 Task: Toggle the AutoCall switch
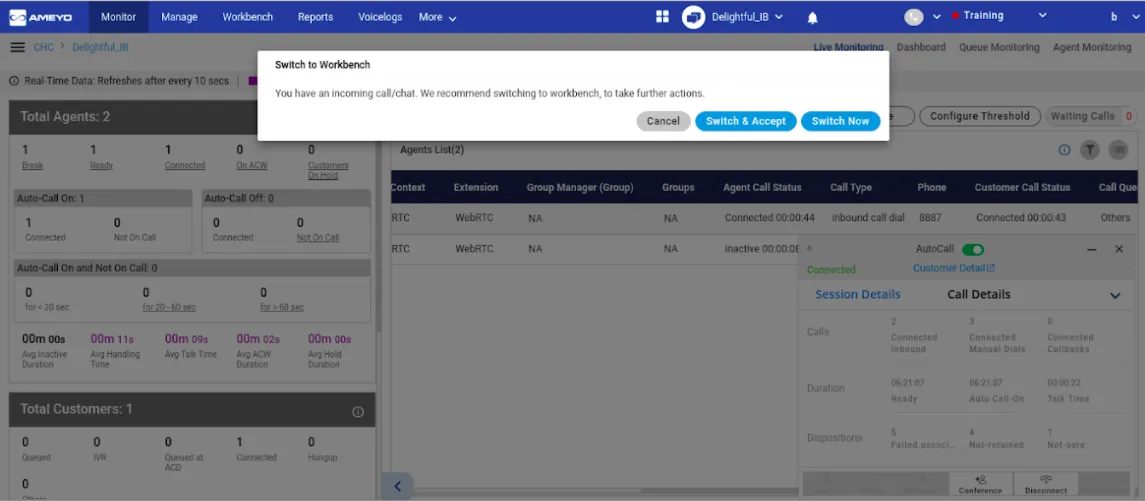(973, 249)
